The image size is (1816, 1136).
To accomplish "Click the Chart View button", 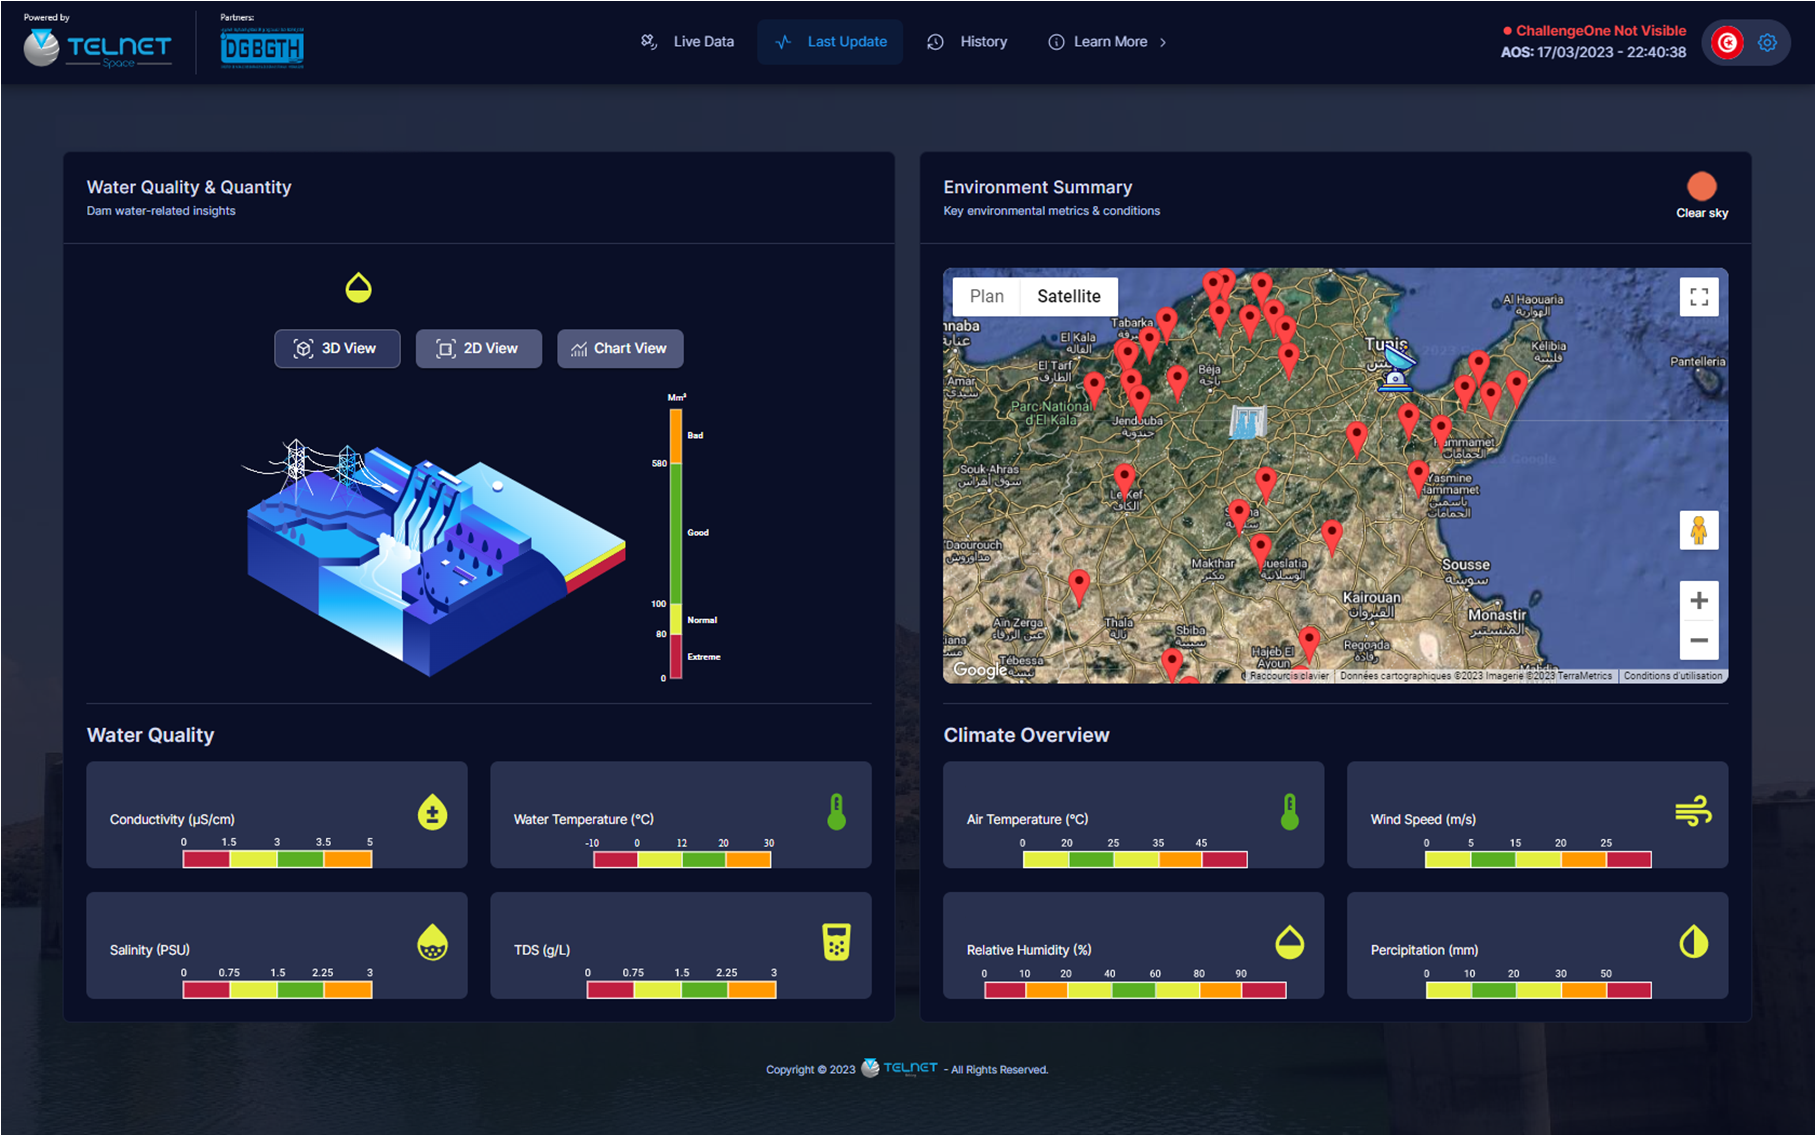I will (x=619, y=349).
